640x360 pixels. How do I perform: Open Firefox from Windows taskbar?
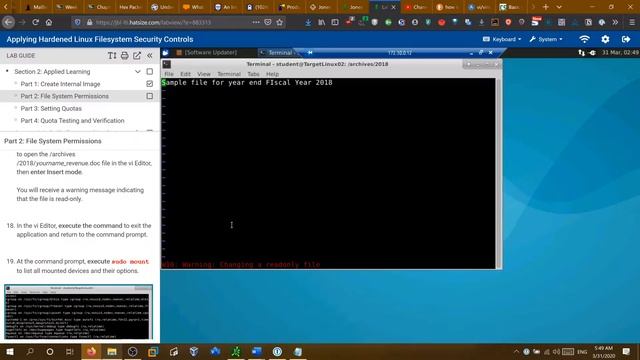click(x=91, y=351)
